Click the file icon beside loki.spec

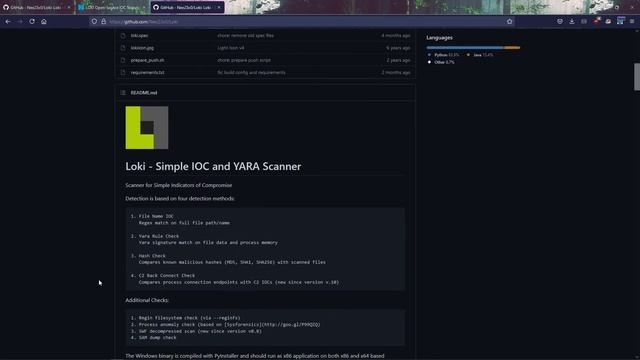coord(123,36)
